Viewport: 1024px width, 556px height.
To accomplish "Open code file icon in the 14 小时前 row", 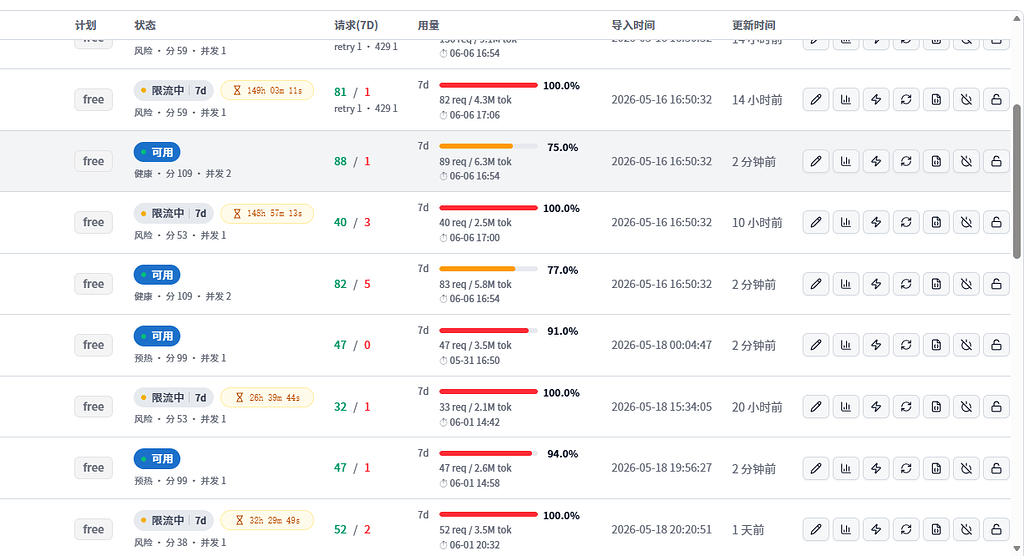I will [x=936, y=99].
